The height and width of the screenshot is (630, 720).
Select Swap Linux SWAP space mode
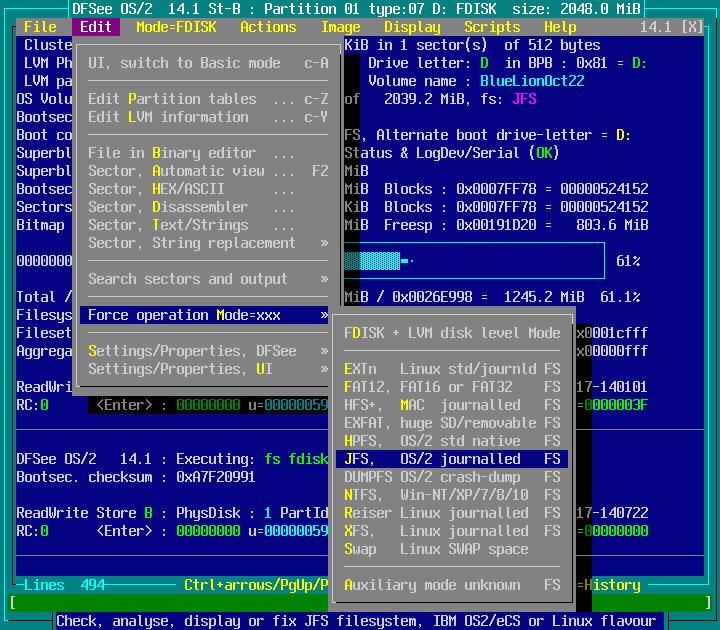point(452,549)
